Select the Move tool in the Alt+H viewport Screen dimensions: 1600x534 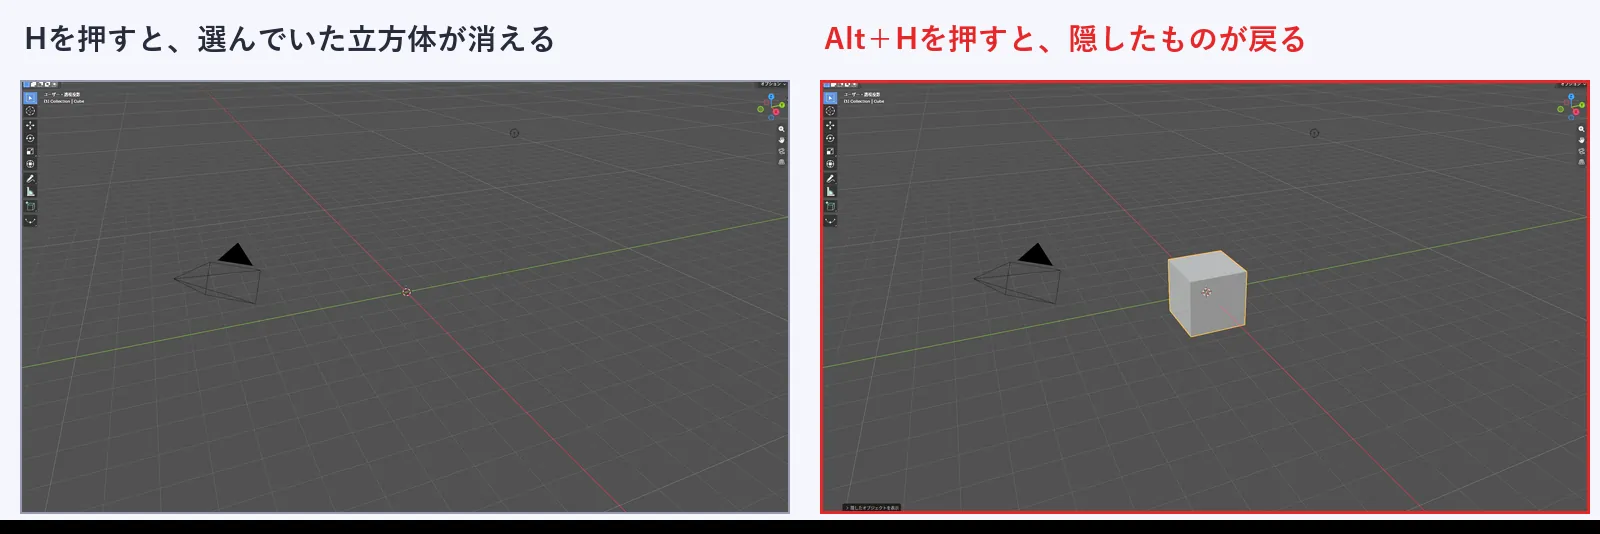click(830, 126)
